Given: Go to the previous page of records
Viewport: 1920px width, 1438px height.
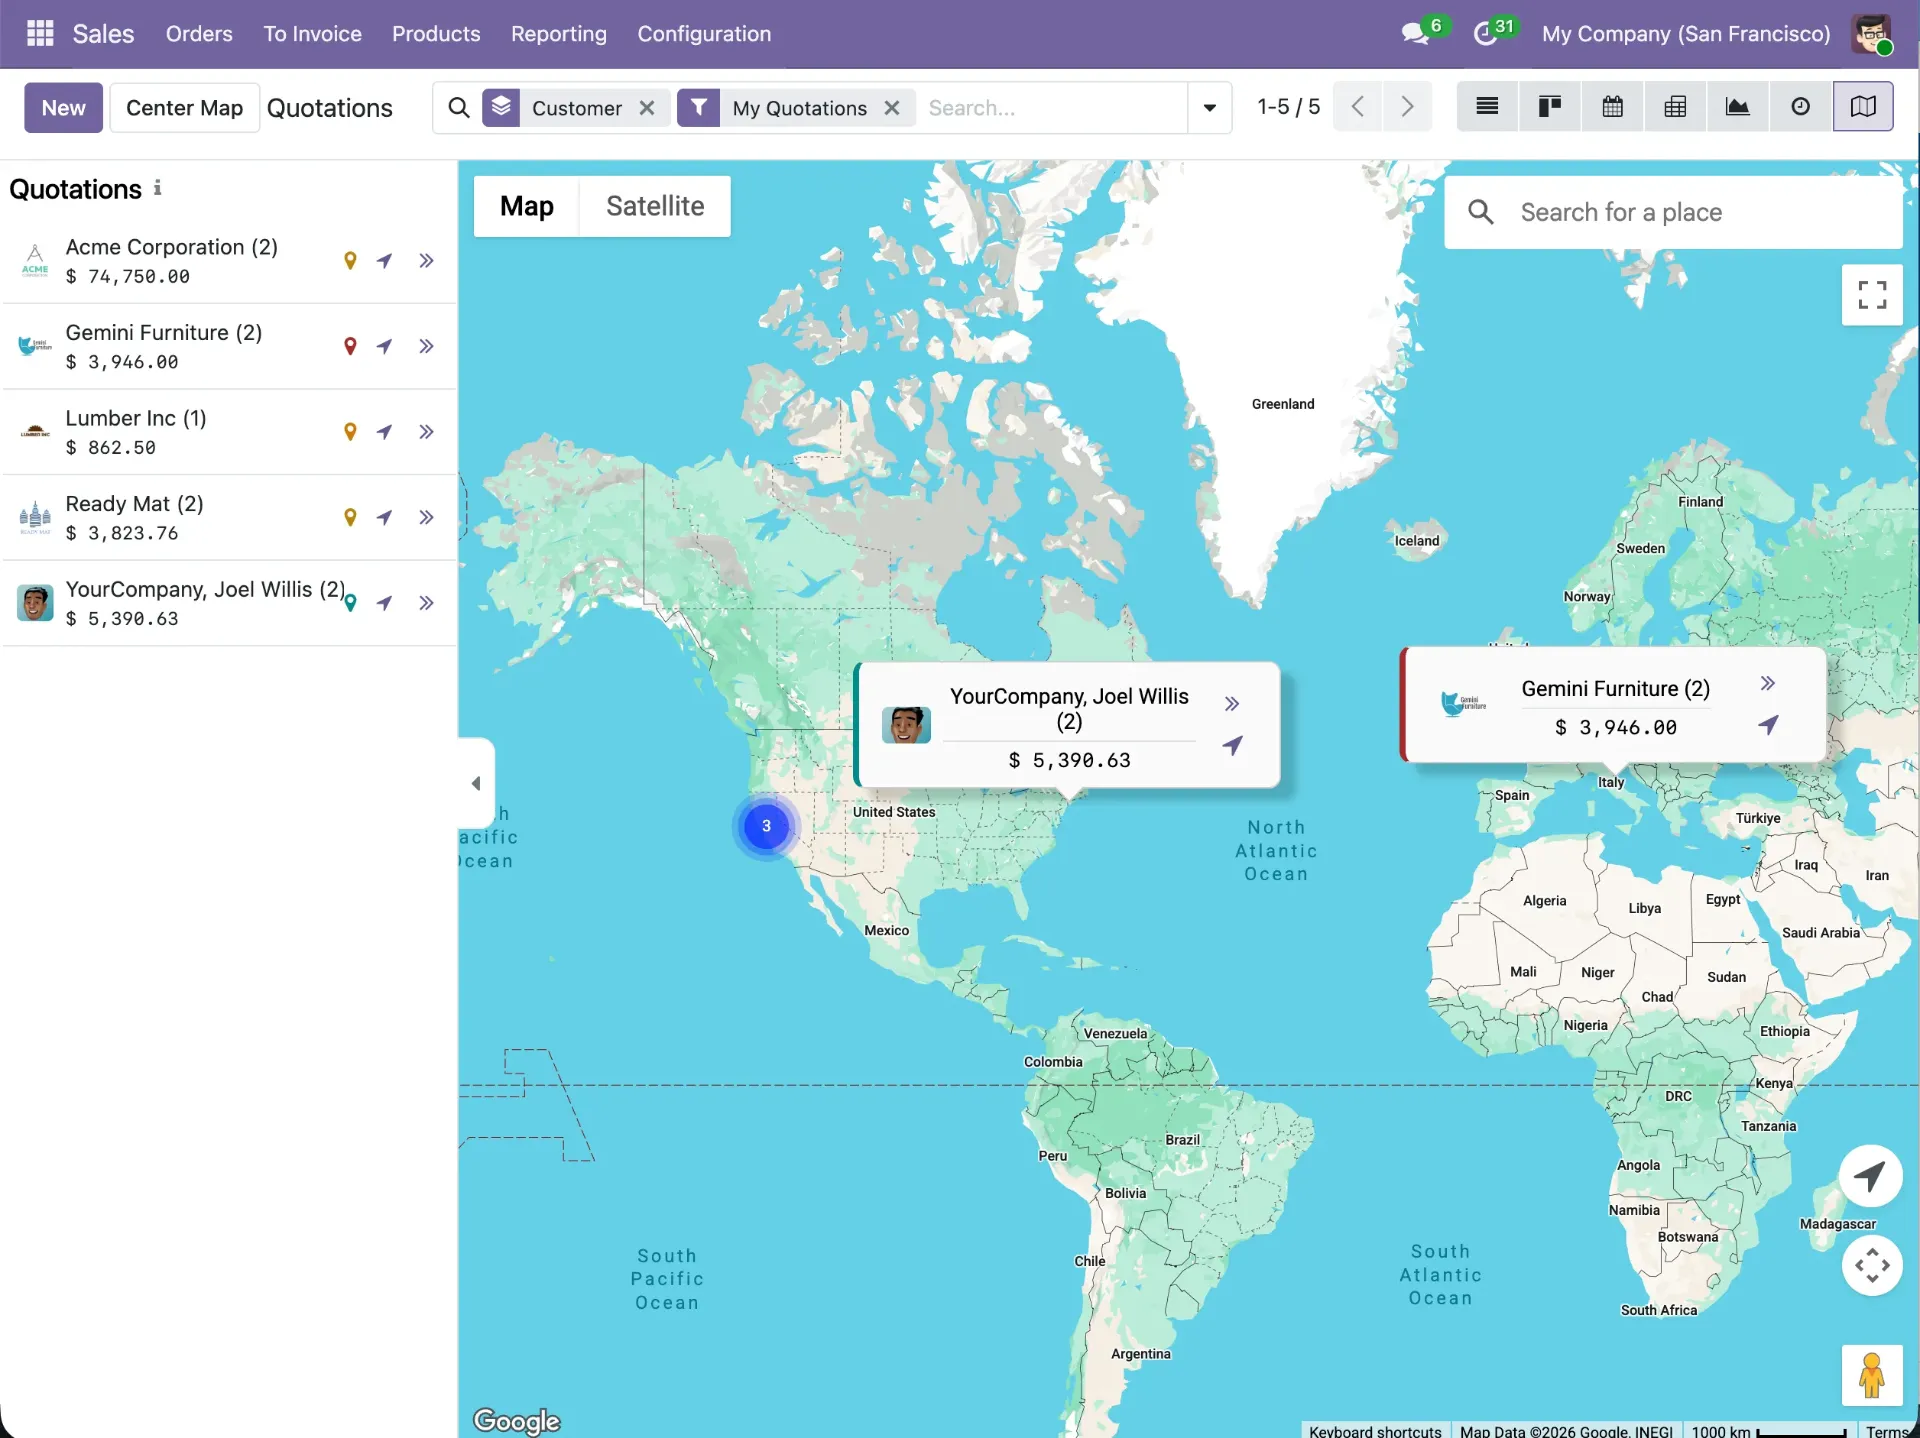Looking at the screenshot, I should point(1357,106).
